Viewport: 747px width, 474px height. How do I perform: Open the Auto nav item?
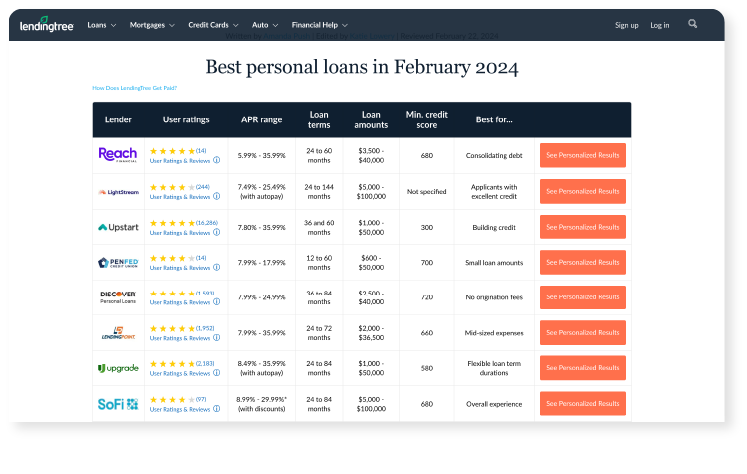pos(260,25)
